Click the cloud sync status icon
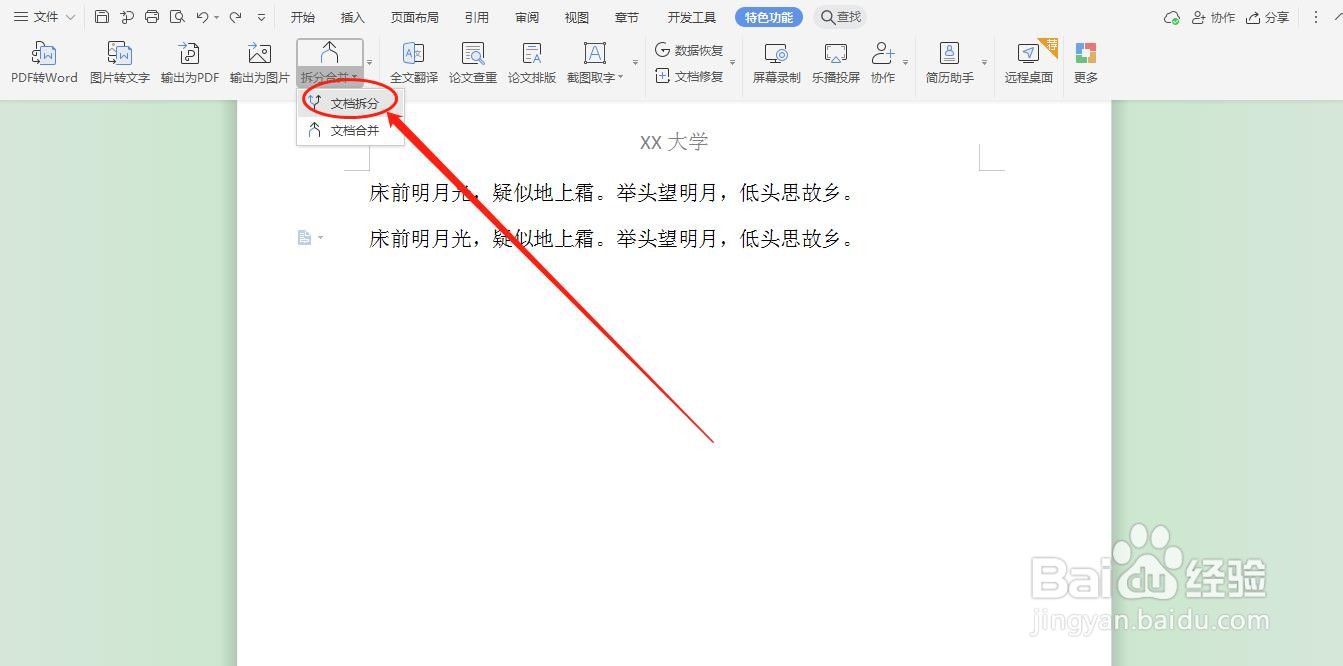Image resolution: width=1343 pixels, height=666 pixels. 1171,17
